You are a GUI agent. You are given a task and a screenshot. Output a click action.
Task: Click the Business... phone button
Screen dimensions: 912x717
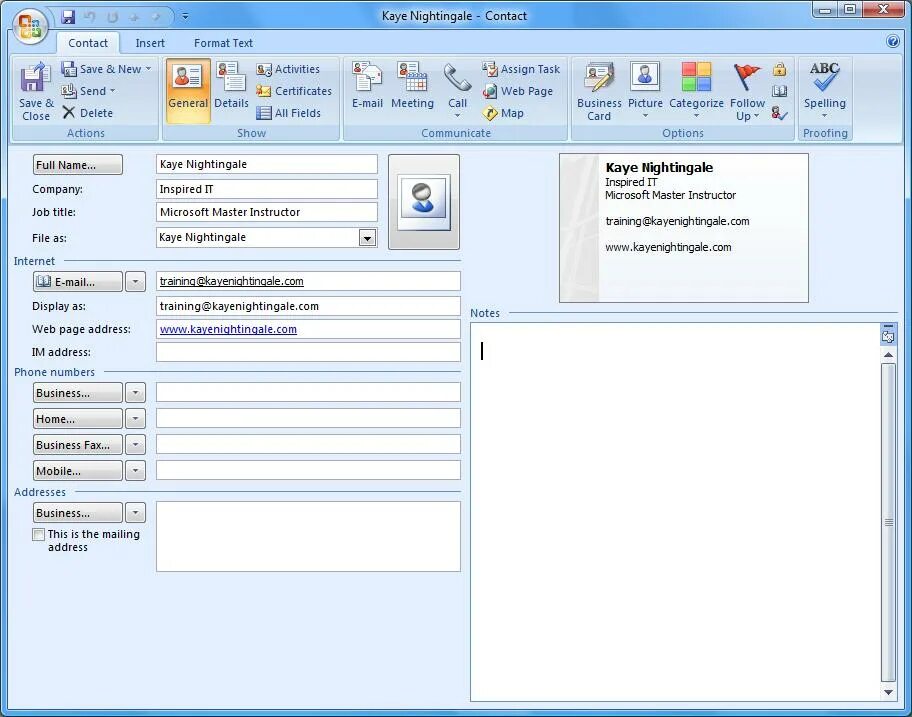click(77, 393)
